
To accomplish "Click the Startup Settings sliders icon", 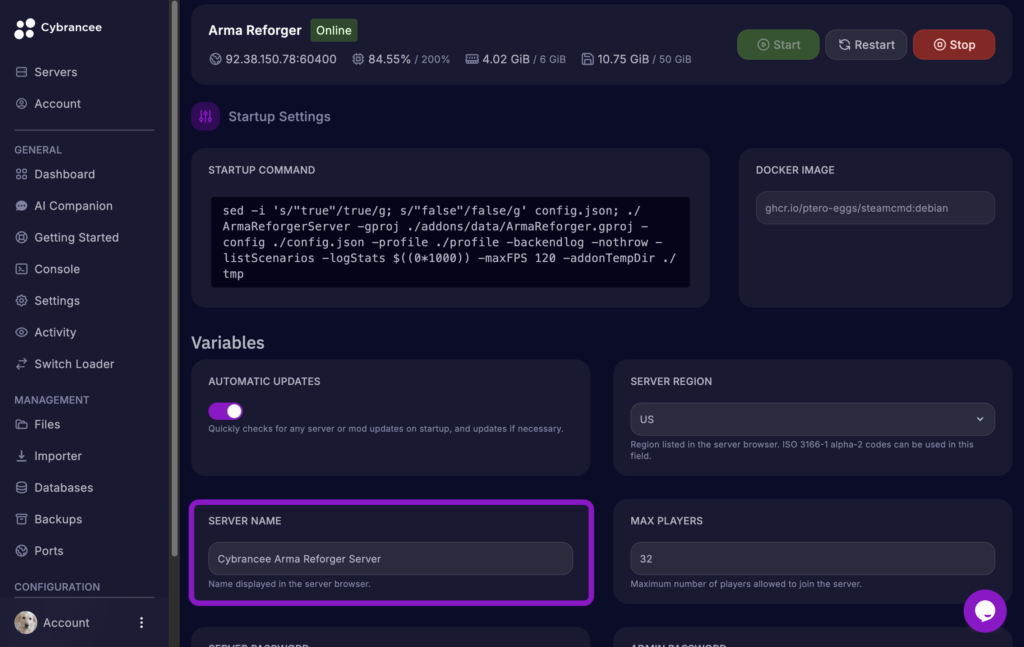I will point(206,117).
